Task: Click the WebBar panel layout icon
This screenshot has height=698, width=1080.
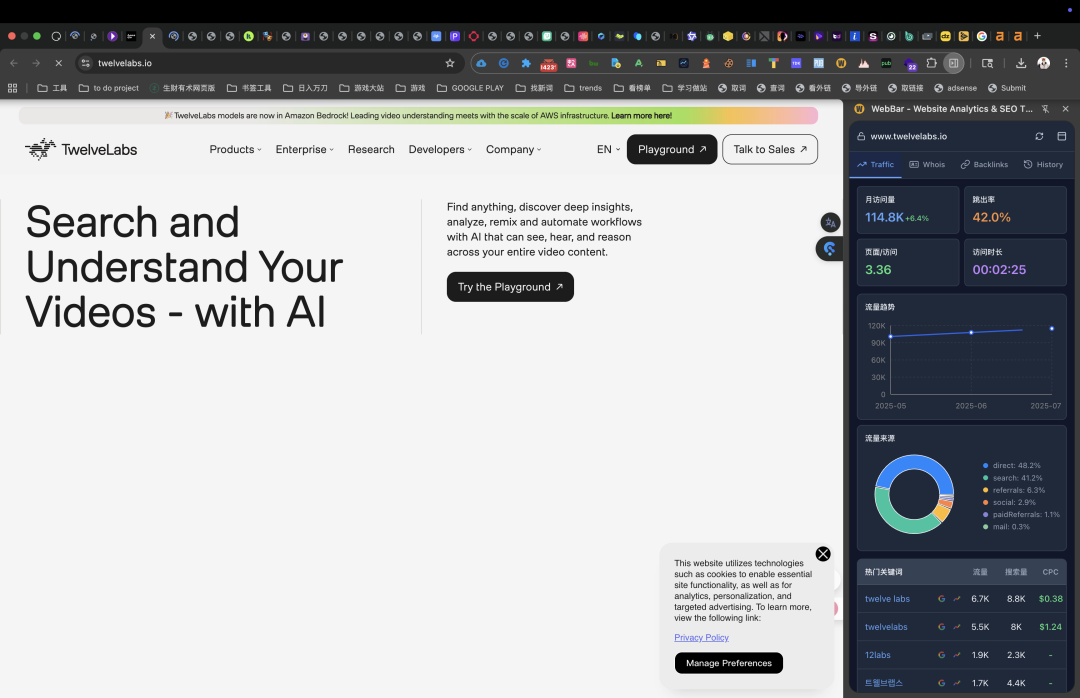Action: coord(1061,136)
